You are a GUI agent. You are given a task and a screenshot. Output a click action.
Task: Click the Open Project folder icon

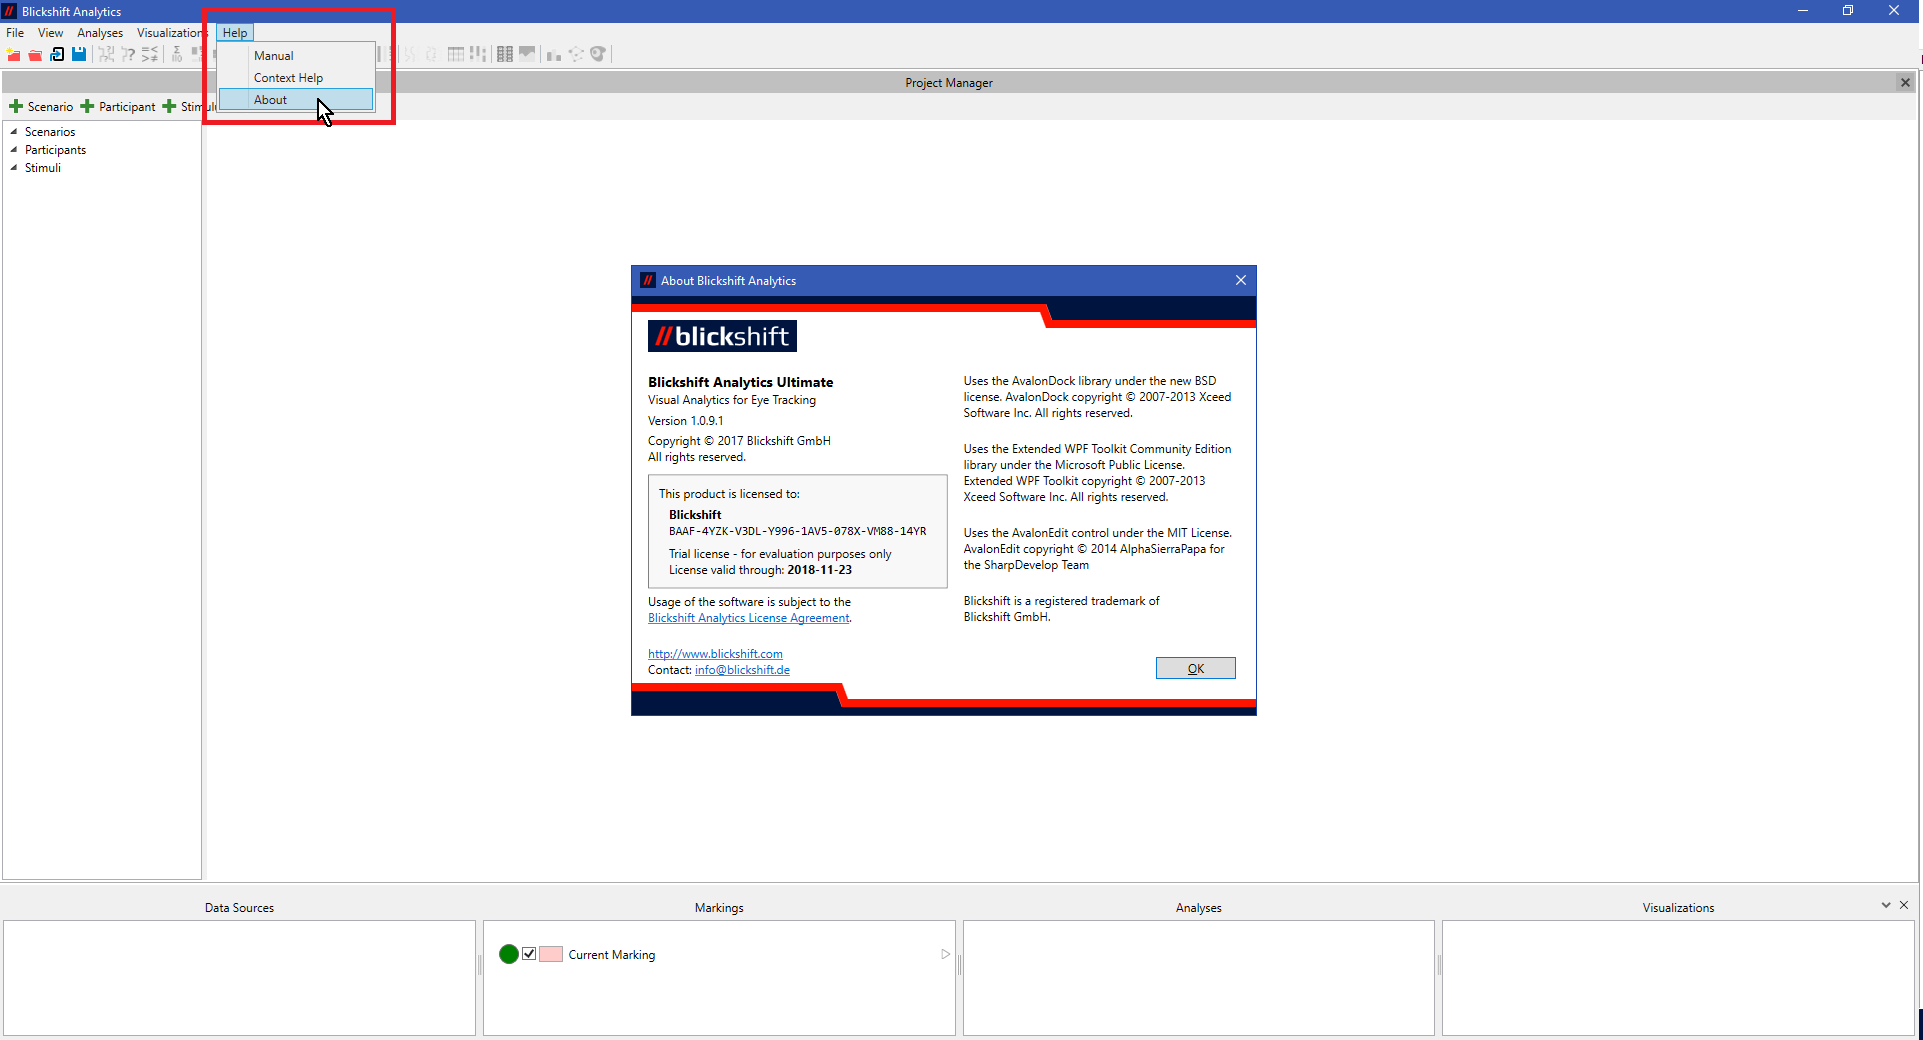(x=35, y=54)
